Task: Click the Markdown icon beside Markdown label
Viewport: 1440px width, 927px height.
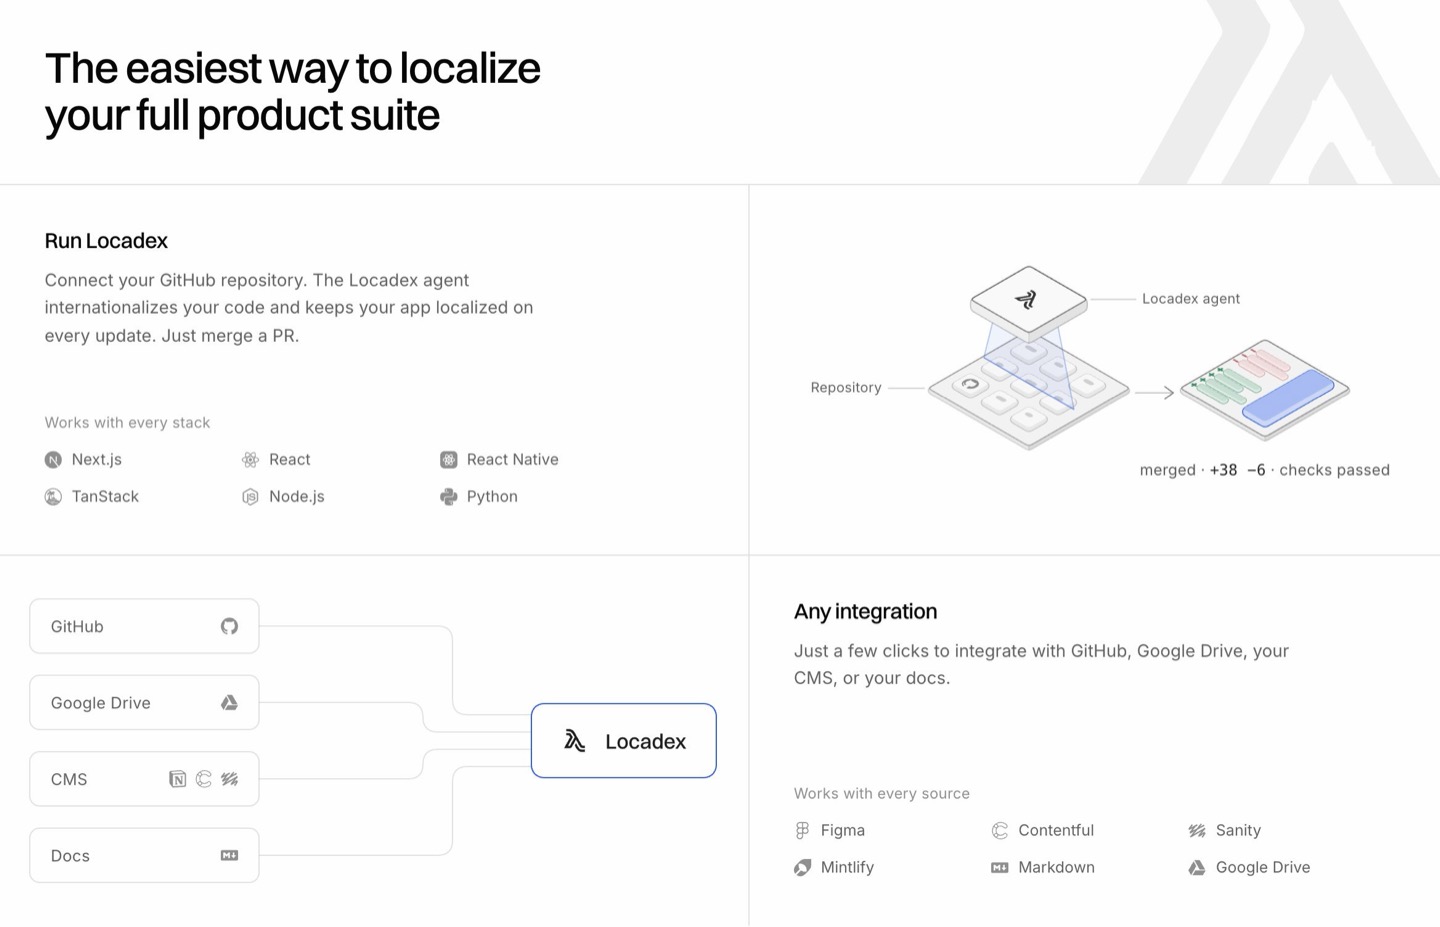Action: [999, 868]
